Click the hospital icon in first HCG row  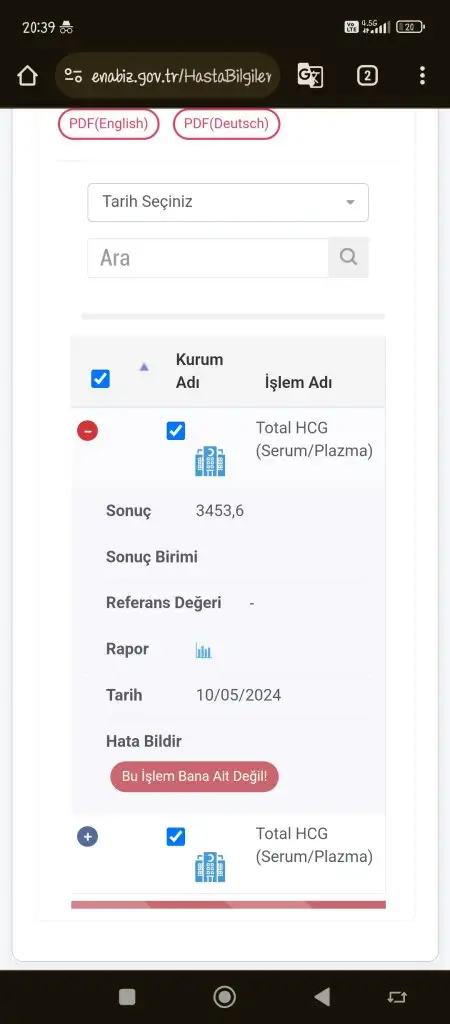210,462
